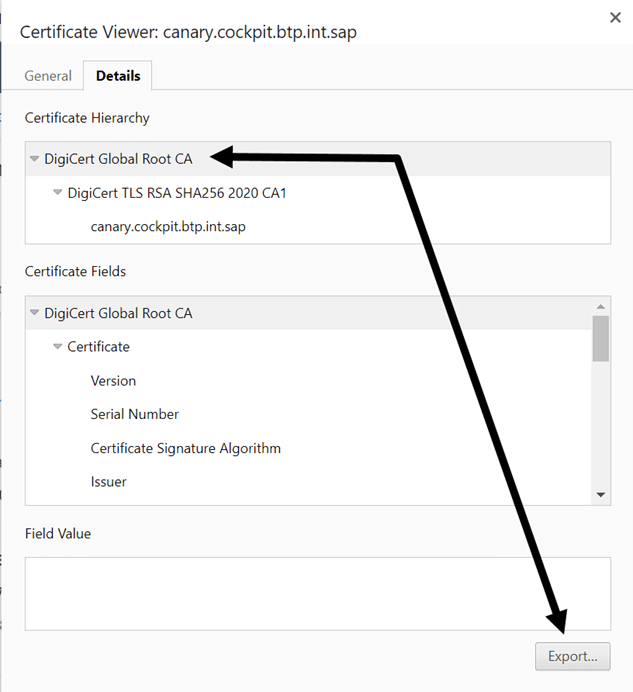
Task: Collapse DigiCert Global Root CA in hierarchy
Action: pos(34,158)
